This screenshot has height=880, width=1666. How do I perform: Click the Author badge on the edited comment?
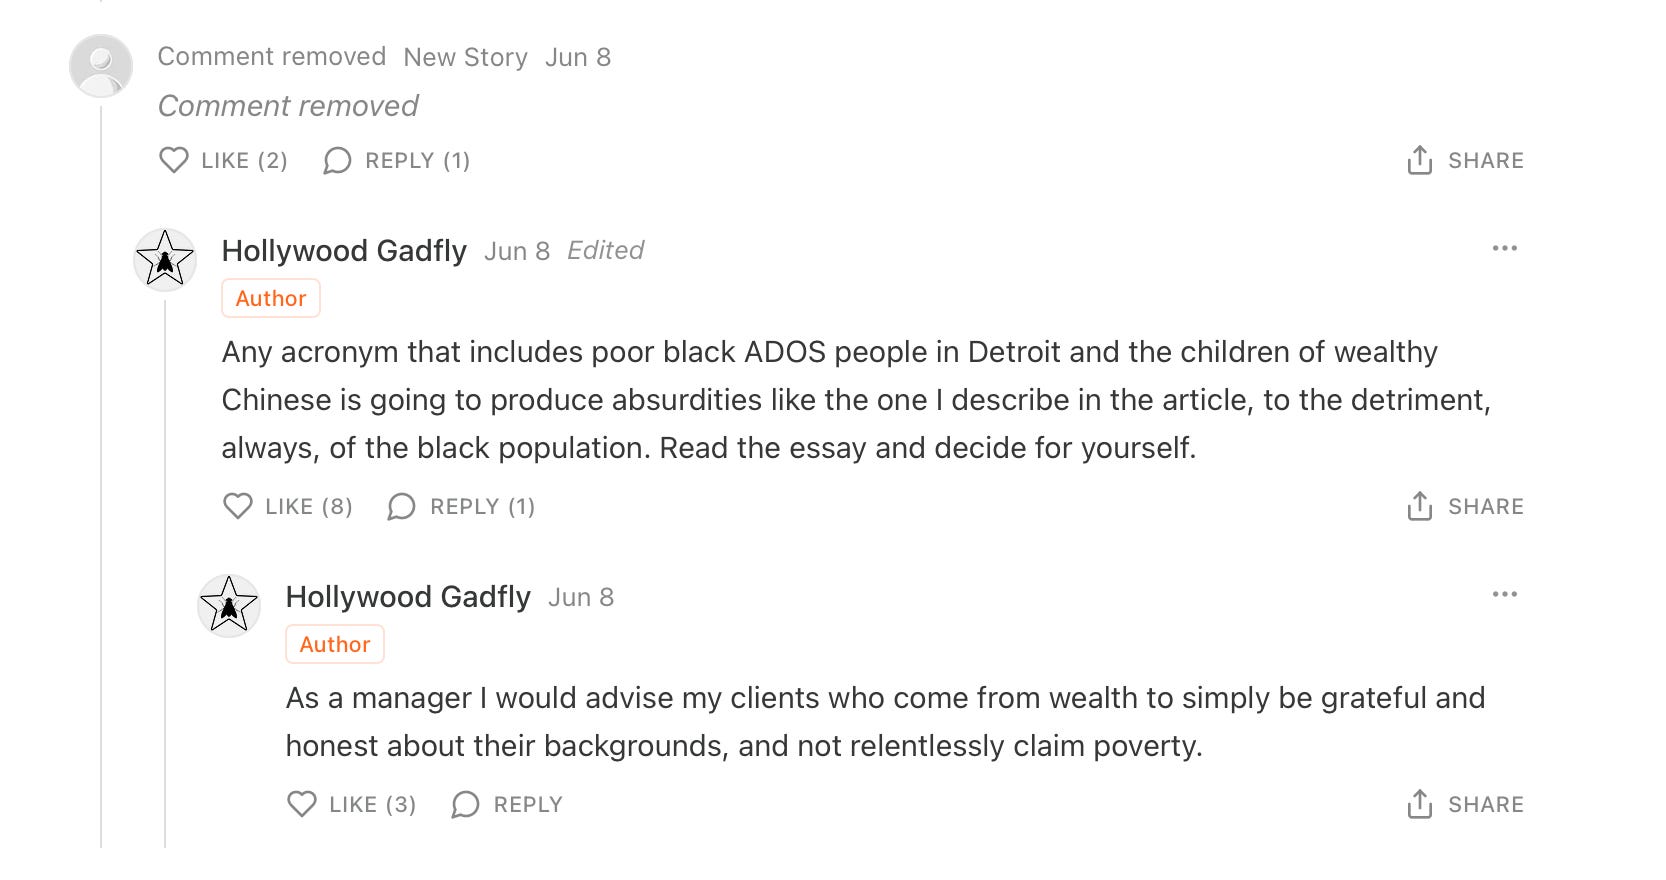pos(271,298)
